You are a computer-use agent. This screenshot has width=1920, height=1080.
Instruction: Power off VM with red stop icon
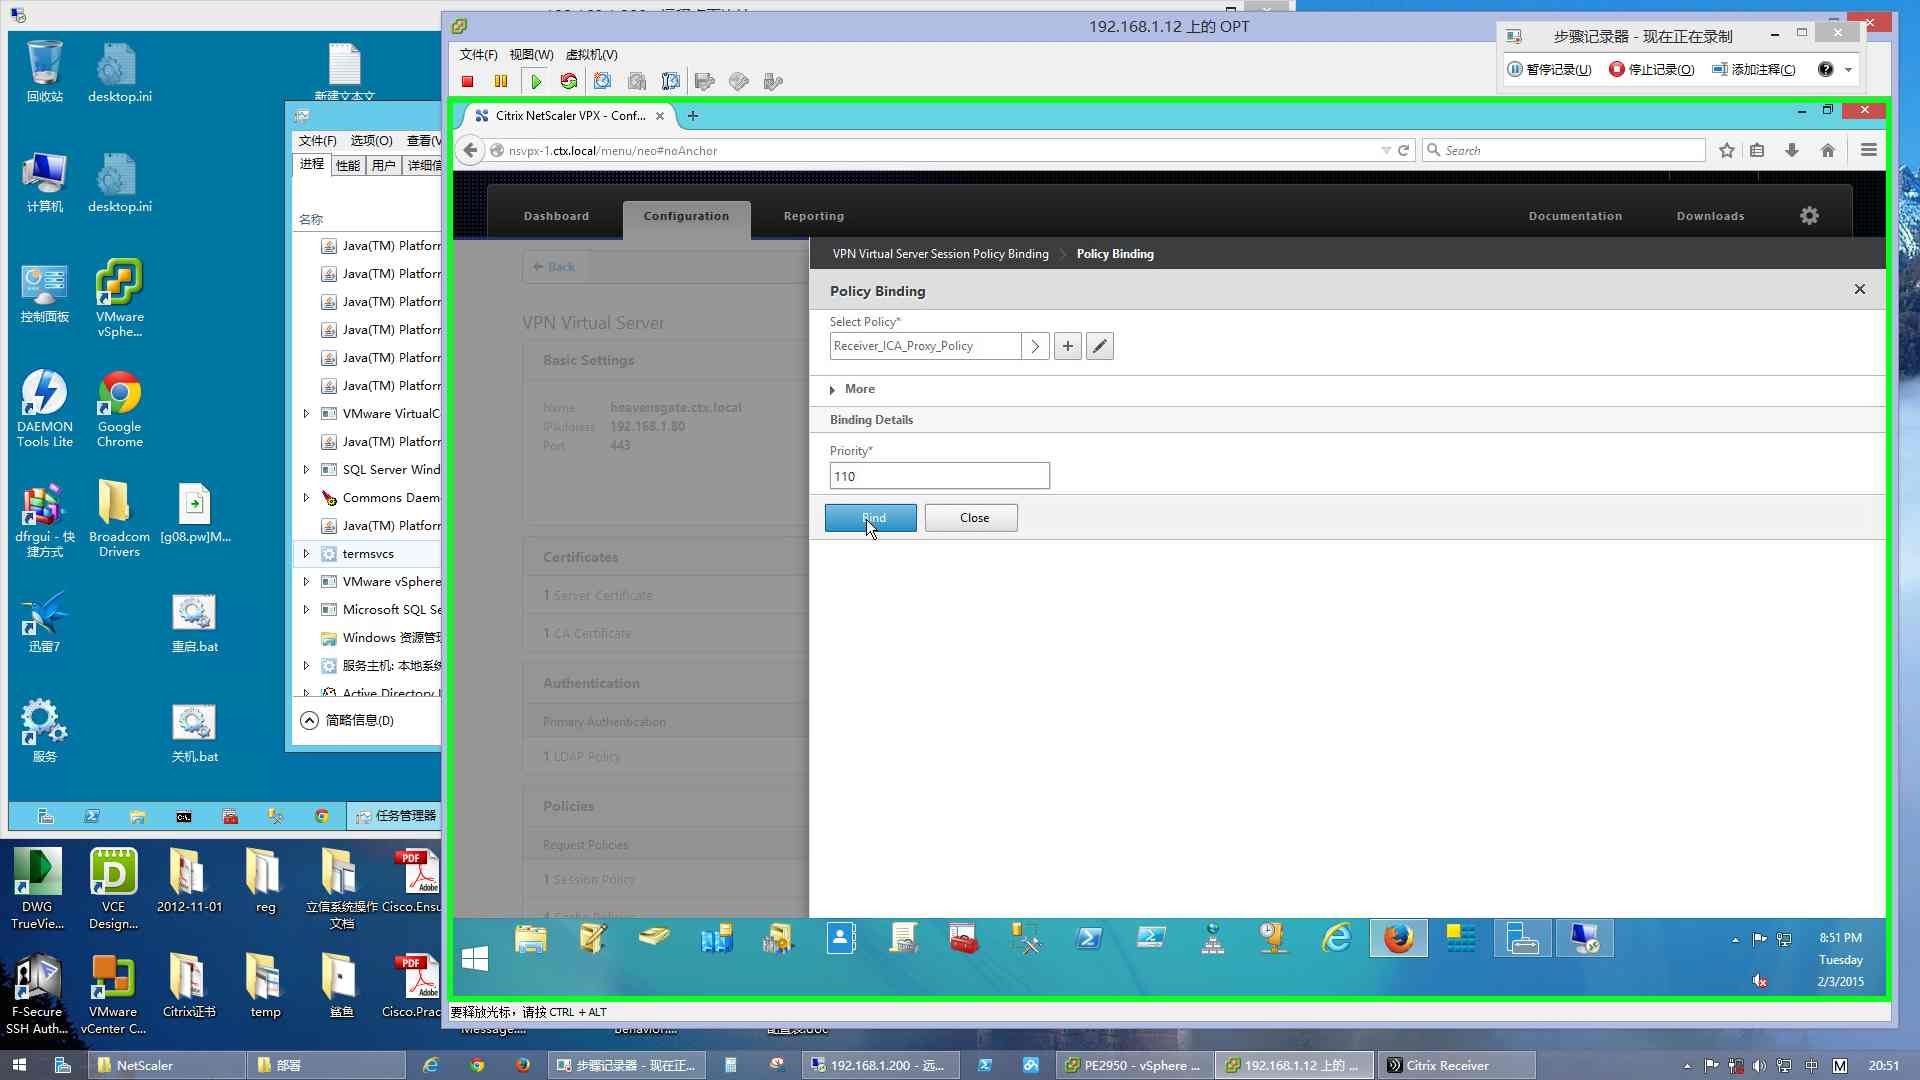click(467, 82)
